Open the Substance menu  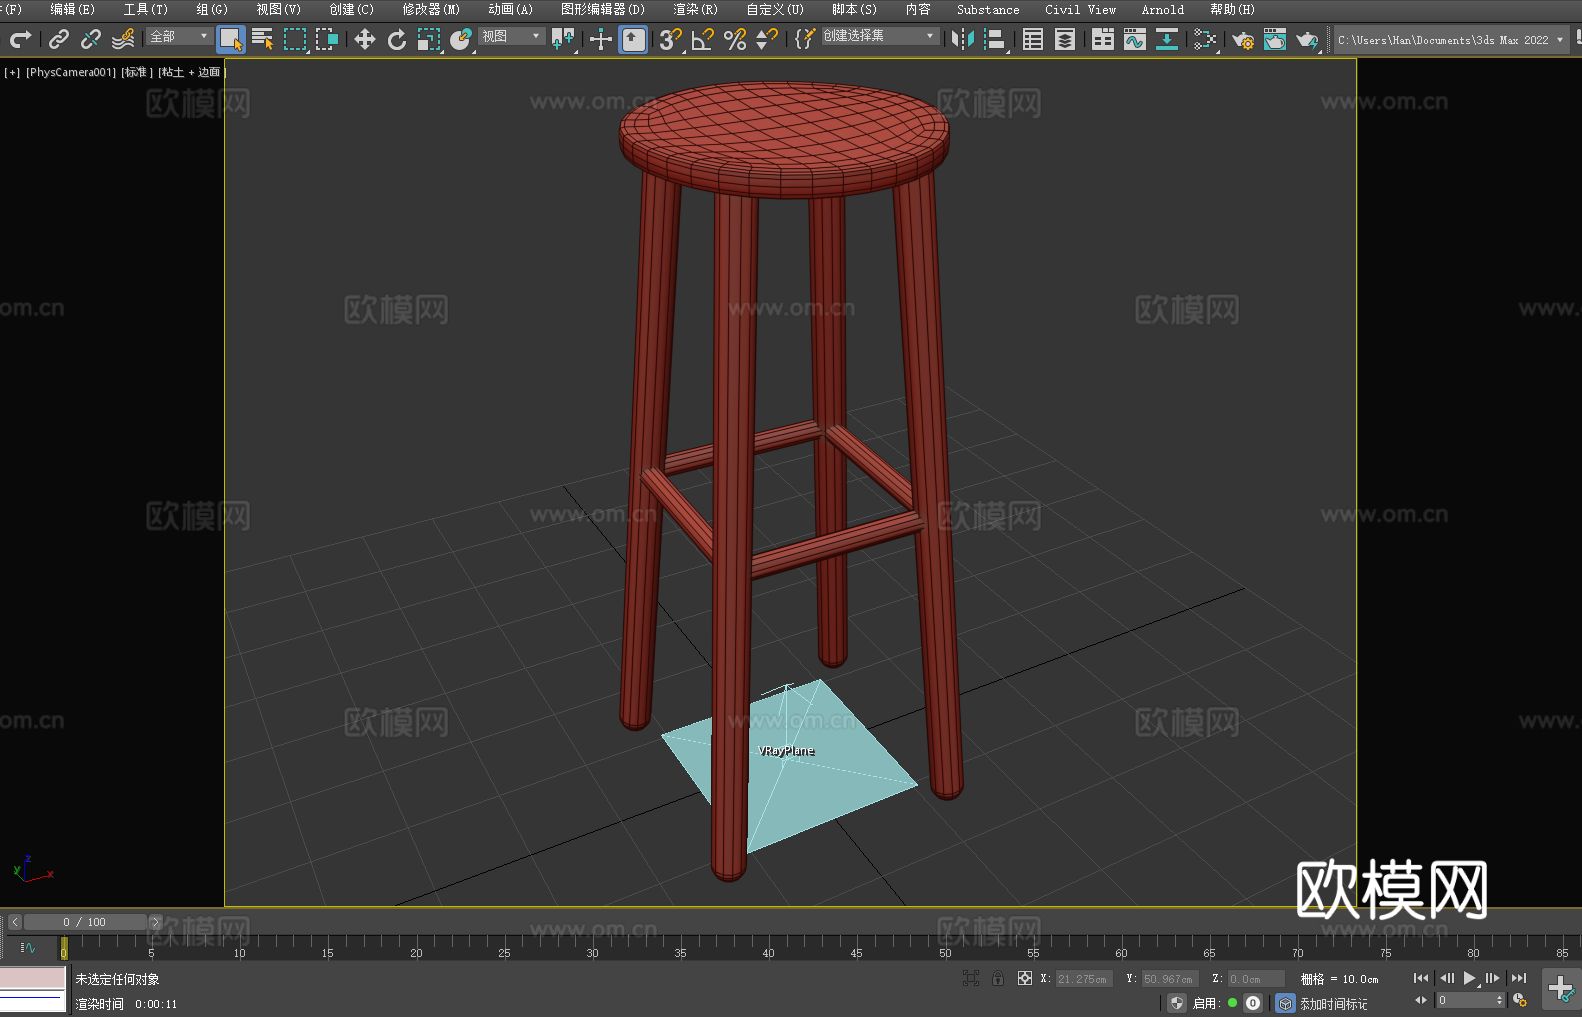pyautogui.click(x=988, y=9)
